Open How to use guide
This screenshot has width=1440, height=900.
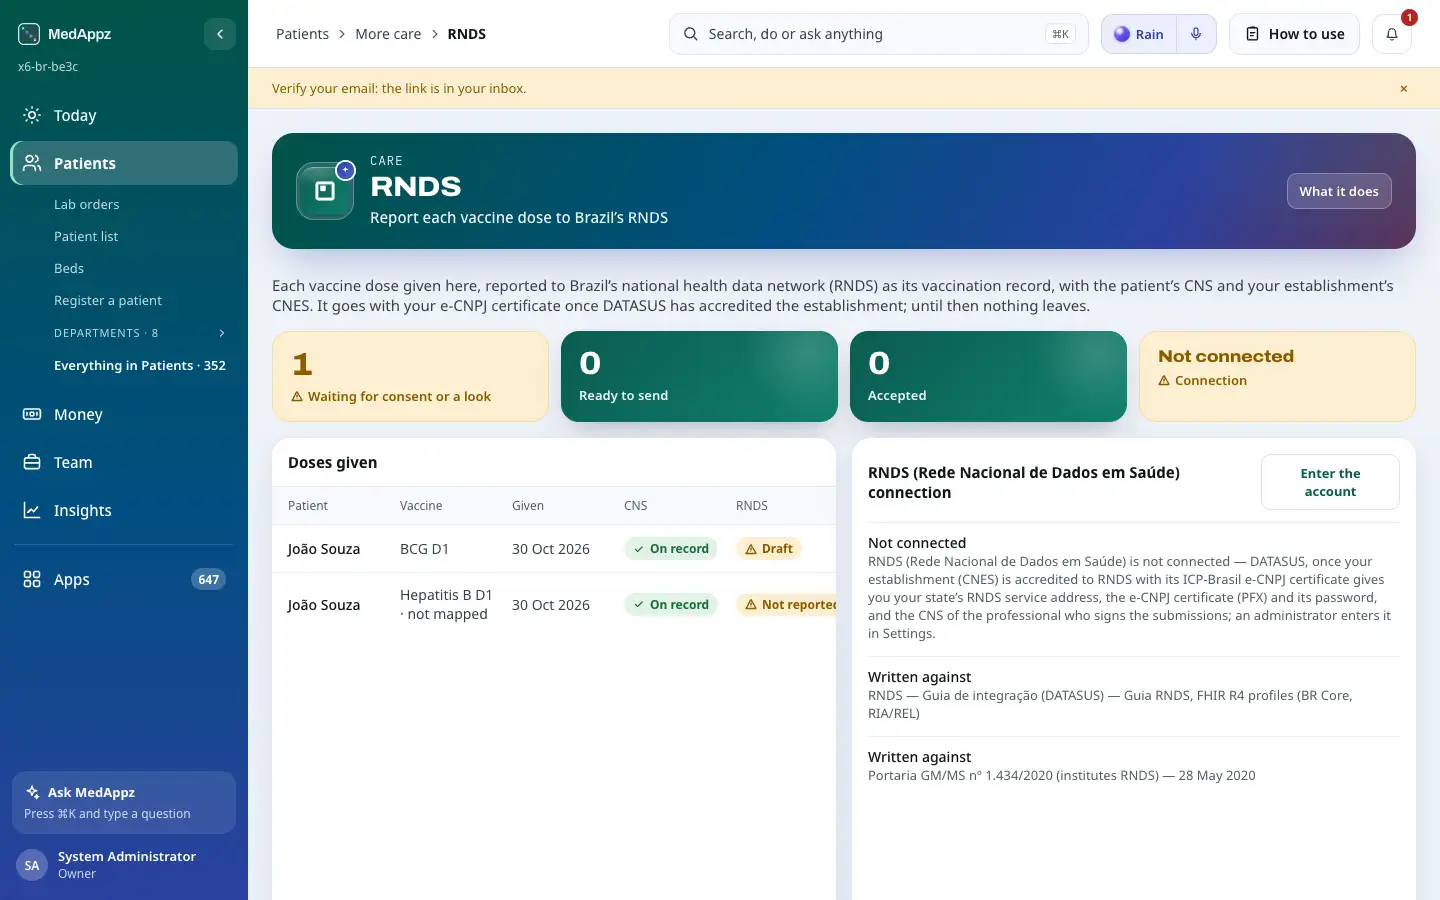1294,34
